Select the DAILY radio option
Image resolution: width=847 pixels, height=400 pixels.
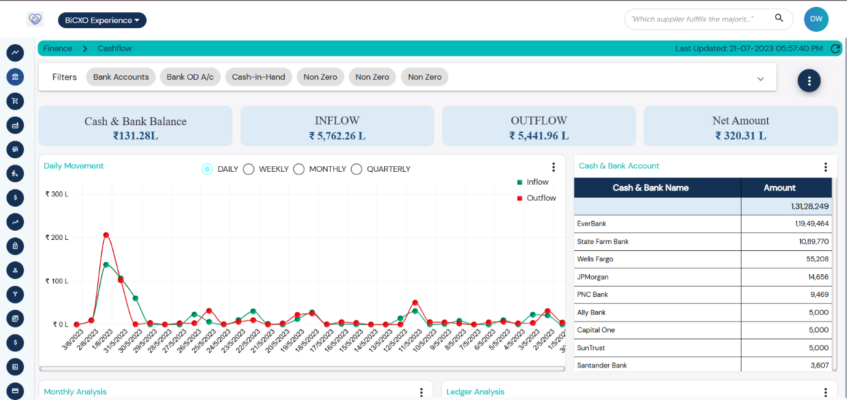[x=207, y=169]
